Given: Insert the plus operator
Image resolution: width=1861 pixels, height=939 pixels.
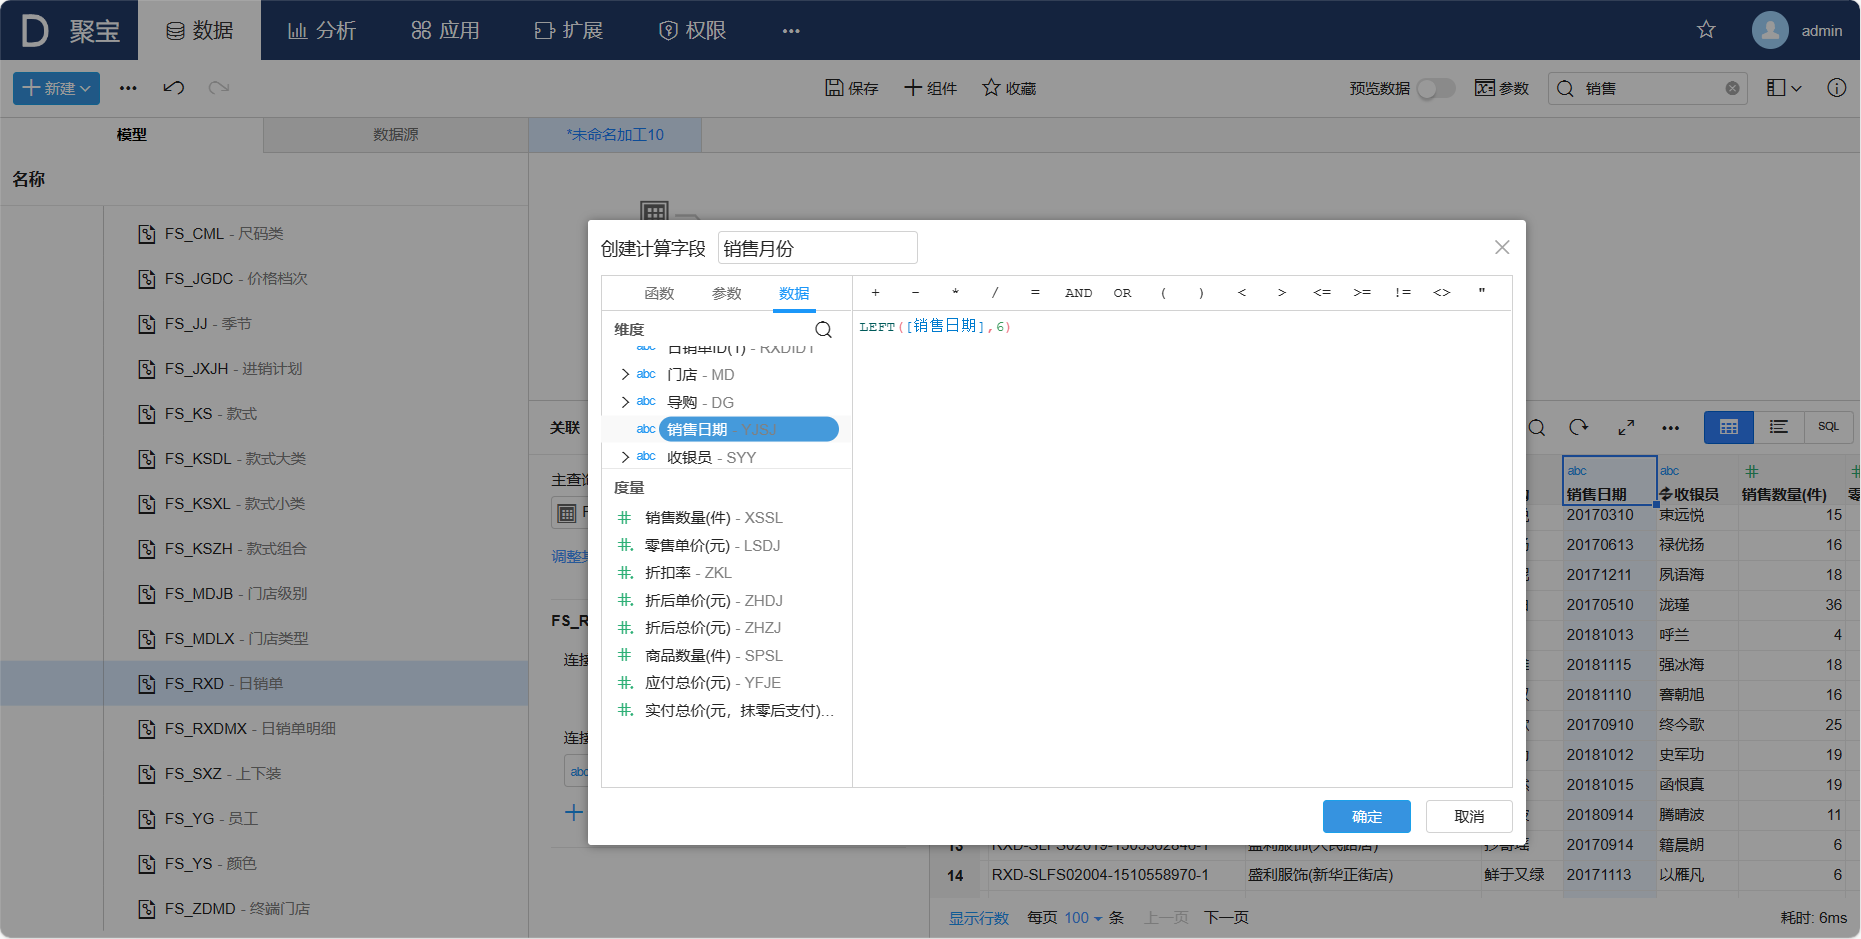Looking at the screenshot, I should click(875, 293).
